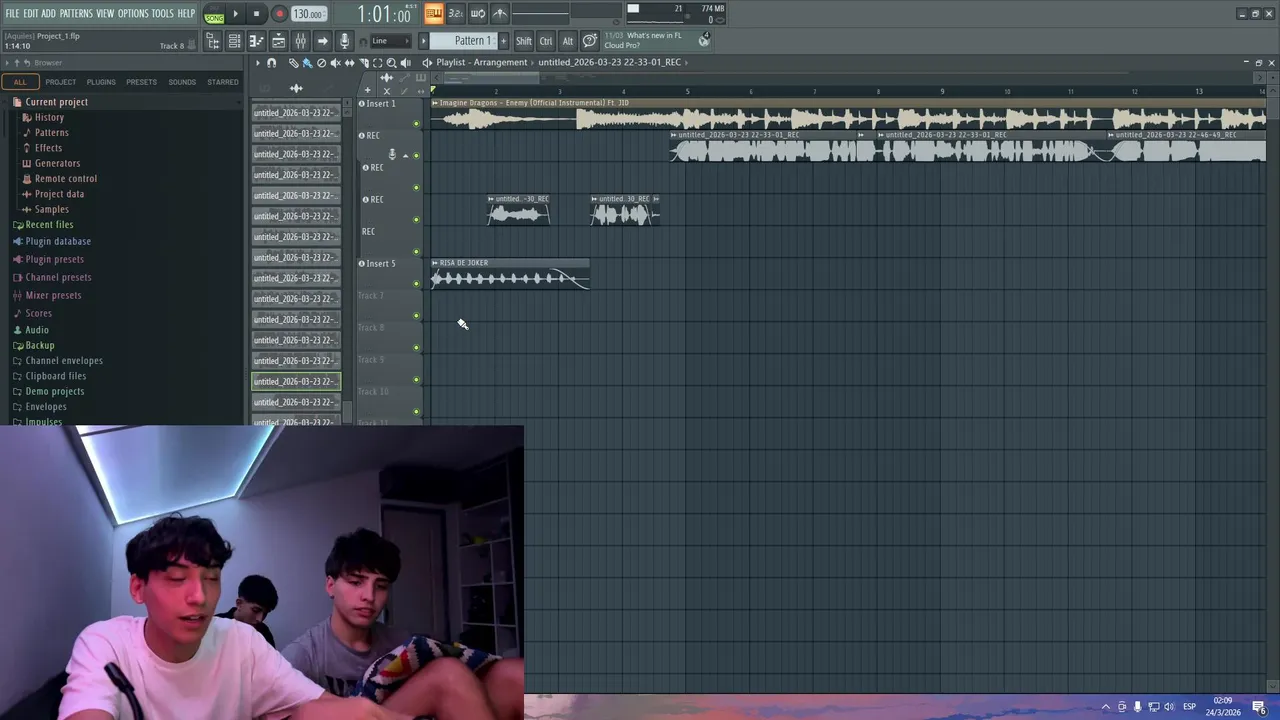Toggle mute switch on Track 8
Screen dimensions: 1280x720
pyautogui.click(x=417, y=348)
